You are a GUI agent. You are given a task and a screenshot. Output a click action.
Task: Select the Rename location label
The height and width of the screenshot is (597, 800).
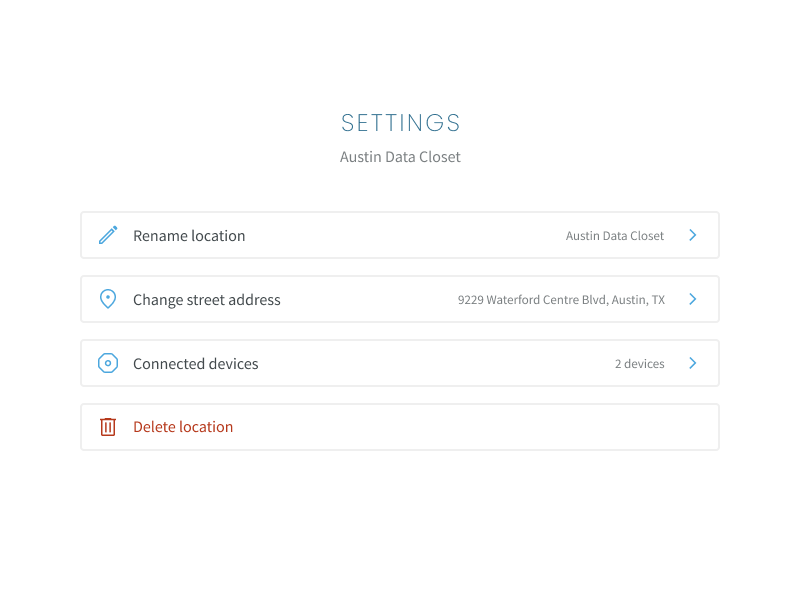coord(189,236)
